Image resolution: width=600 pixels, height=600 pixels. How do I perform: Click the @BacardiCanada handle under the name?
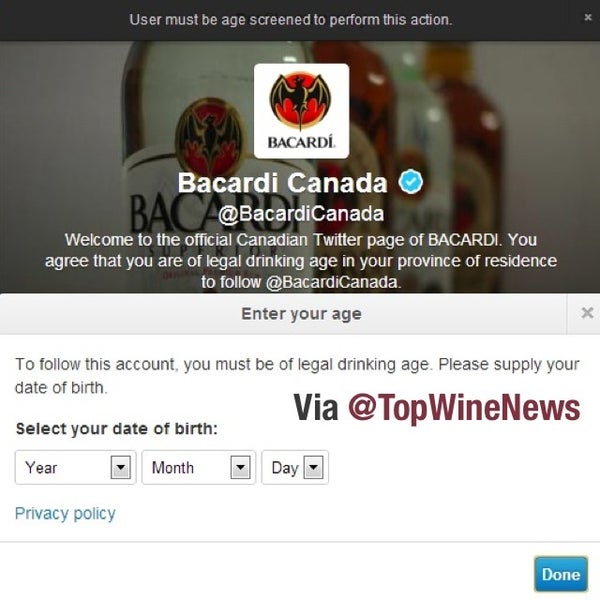(301, 214)
